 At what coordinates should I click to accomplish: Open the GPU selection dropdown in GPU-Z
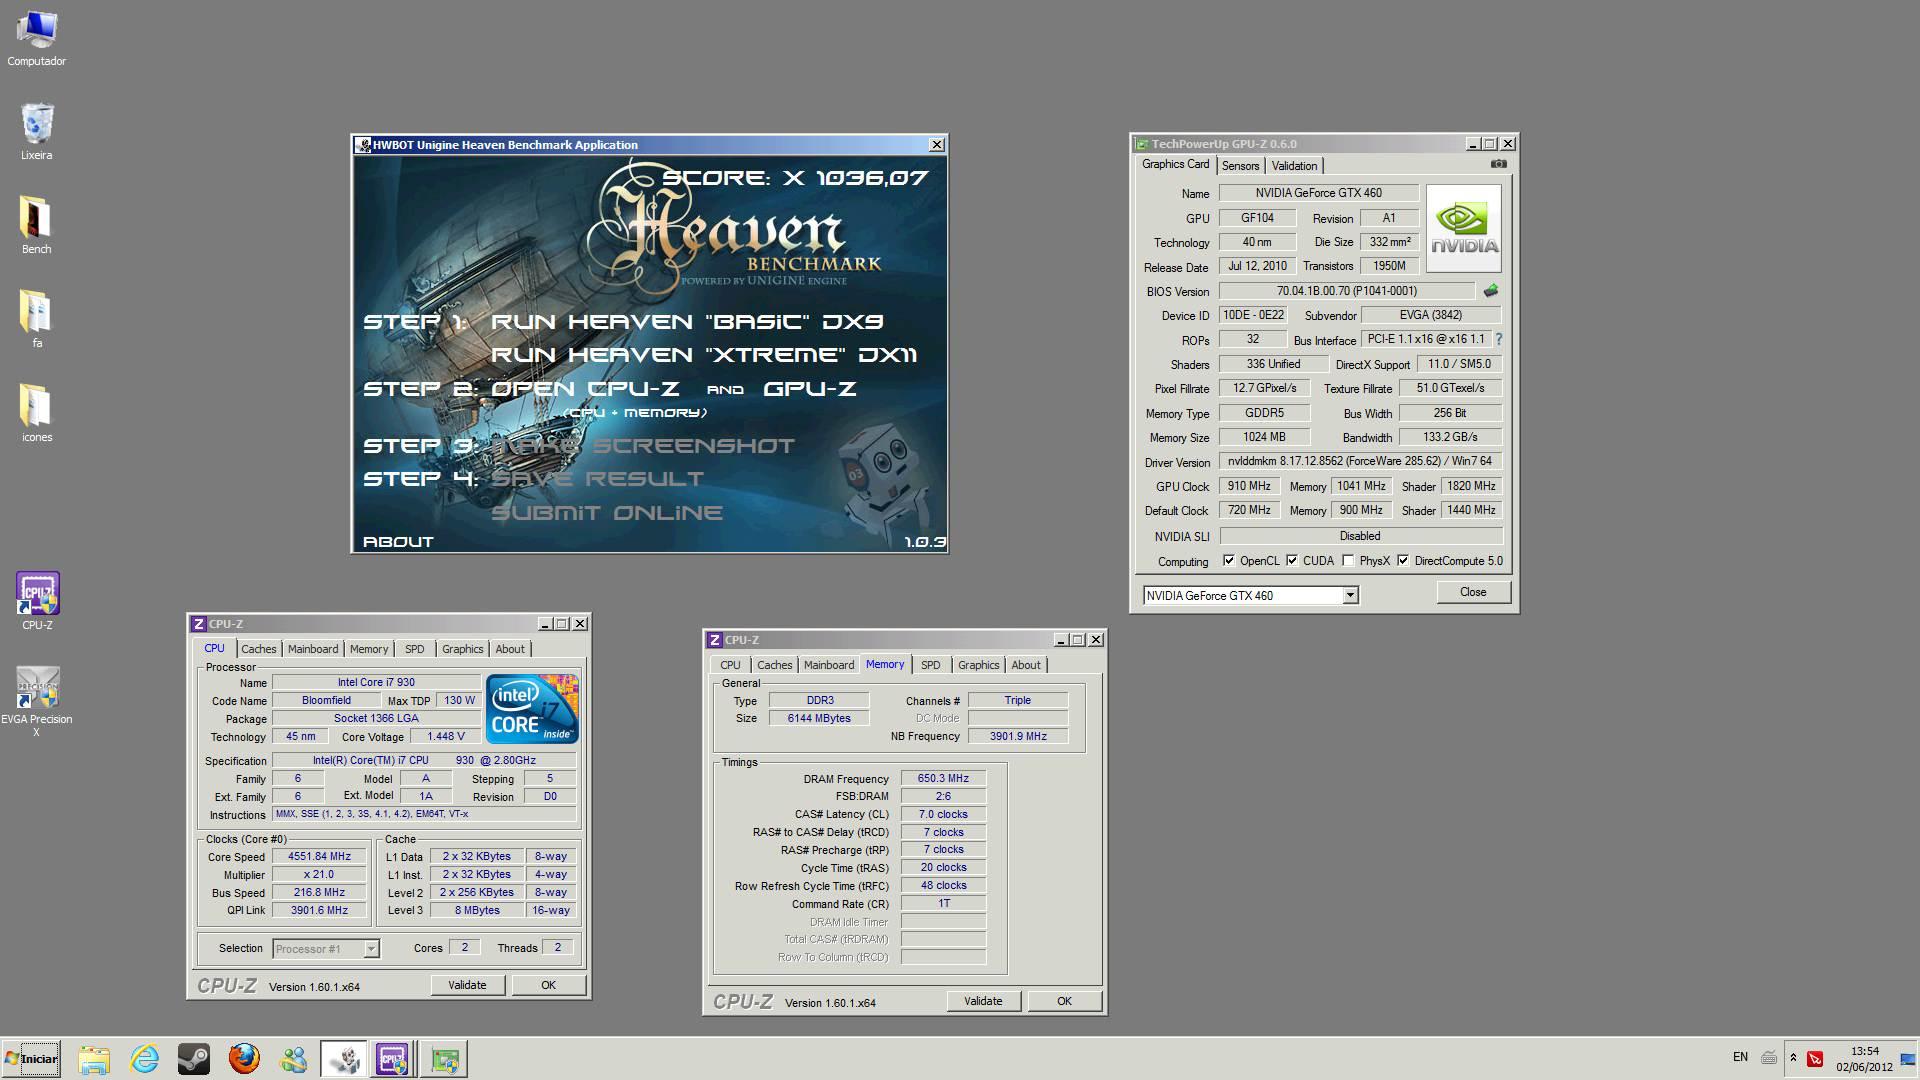[1350, 595]
